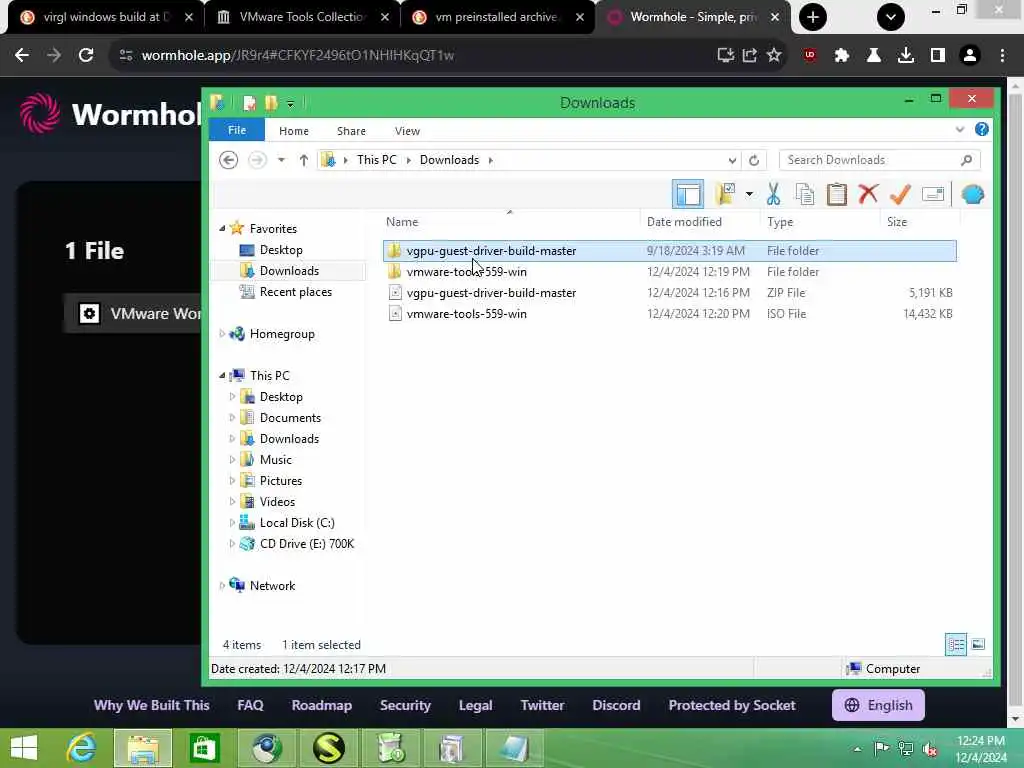Launch Internet Explorer from taskbar

[82, 748]
